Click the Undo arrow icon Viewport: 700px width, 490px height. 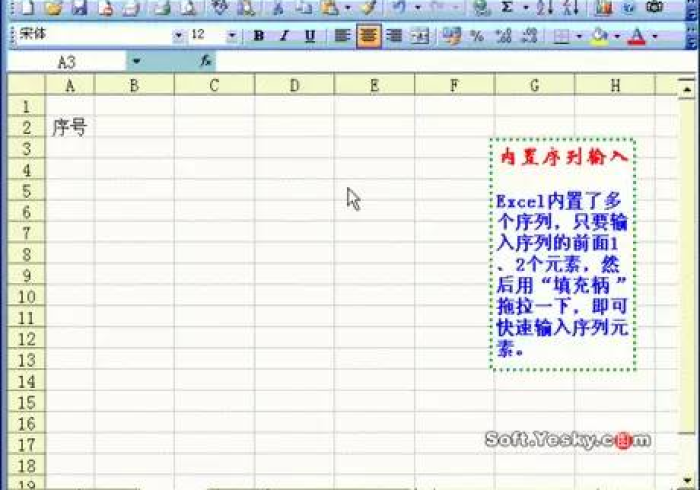(399, 7)
